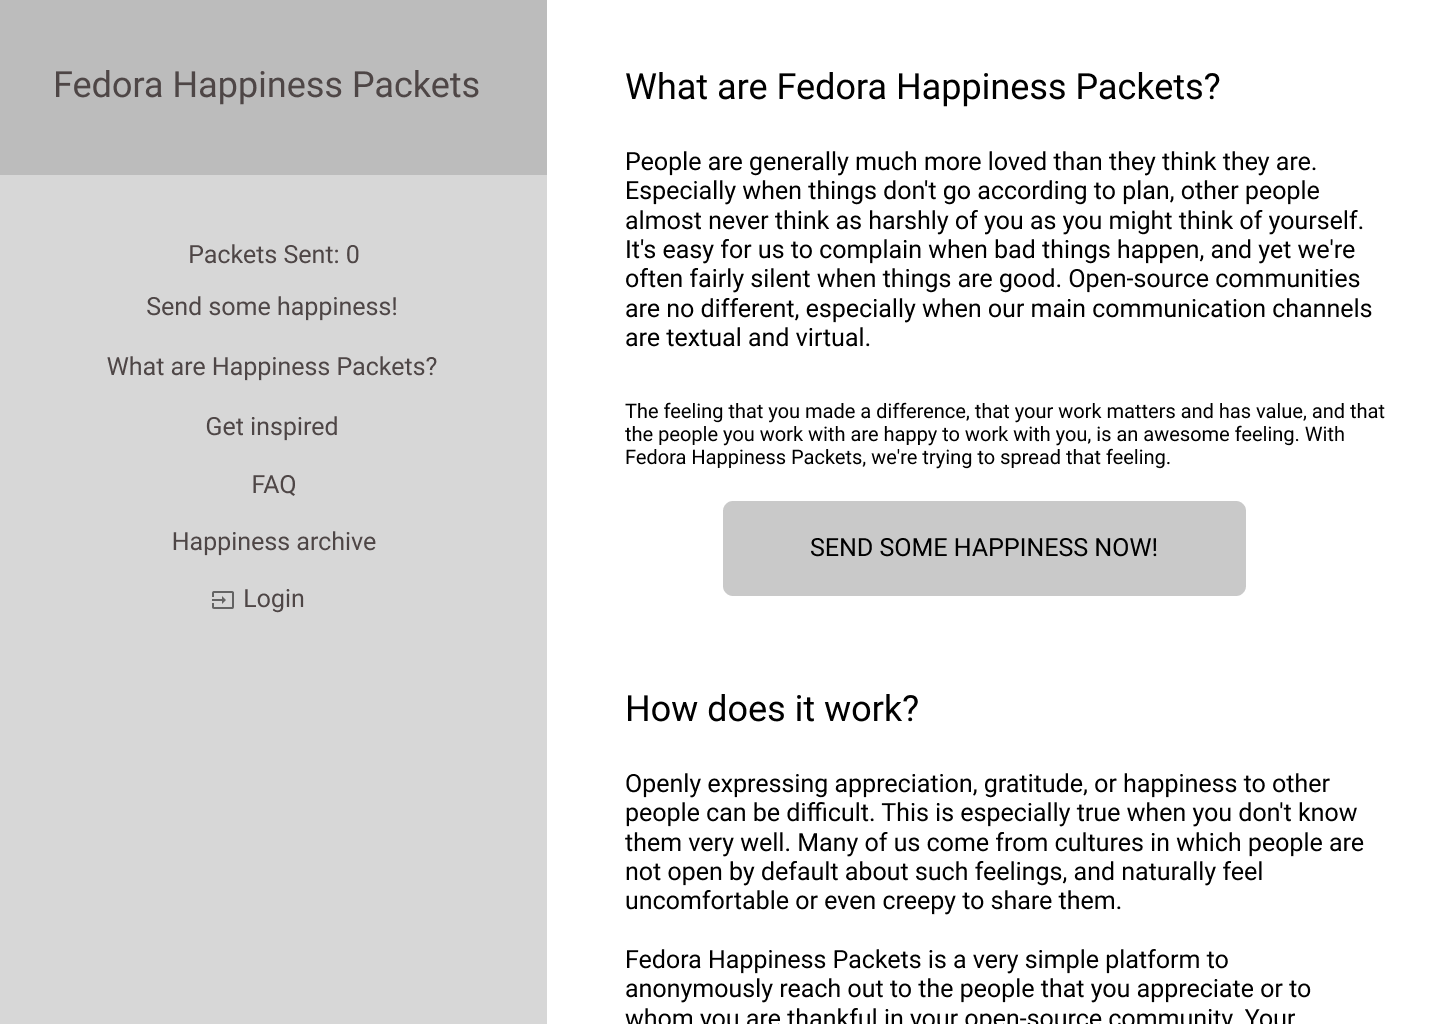This screenshot has width=1440, height=1024.
Task: Open Send some happiness! sidebar link
Action: pyautogui.click(x=272, y=307)
